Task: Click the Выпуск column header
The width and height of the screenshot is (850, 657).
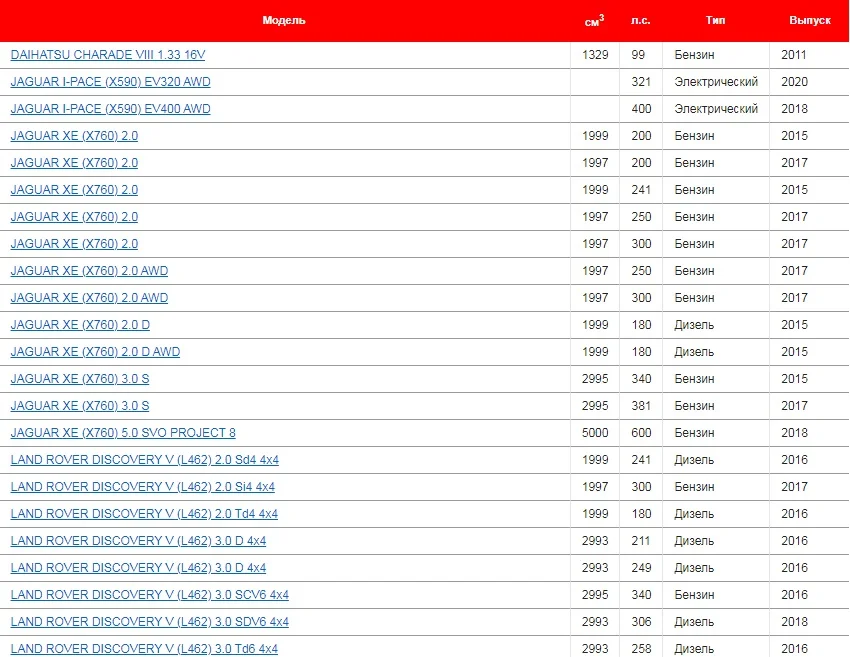Action: click(810, 21)
